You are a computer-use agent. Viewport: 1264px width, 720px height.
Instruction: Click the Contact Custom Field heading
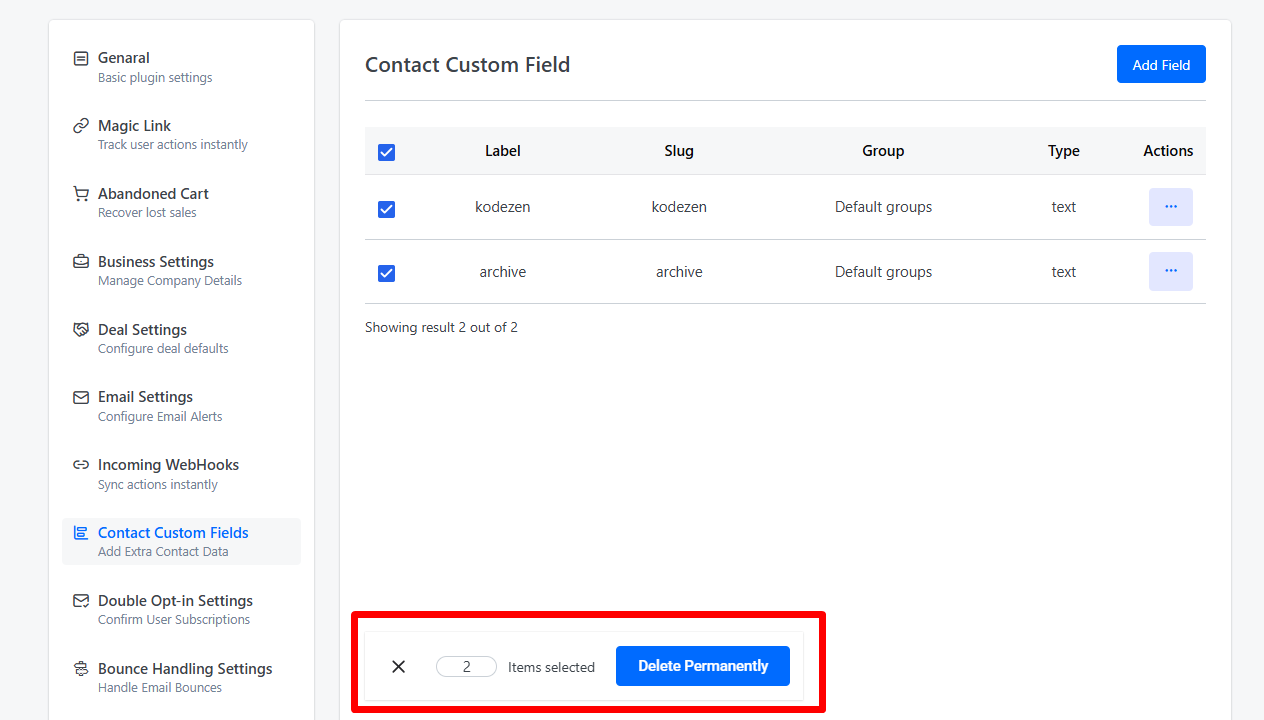tap(467, 65)
